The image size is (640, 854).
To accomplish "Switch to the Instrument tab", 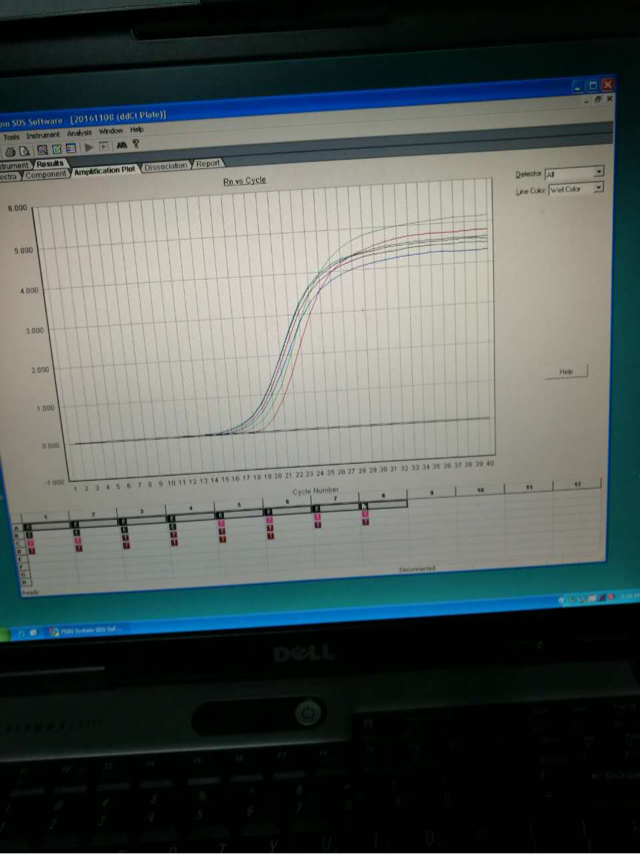I will click(14, 166).
